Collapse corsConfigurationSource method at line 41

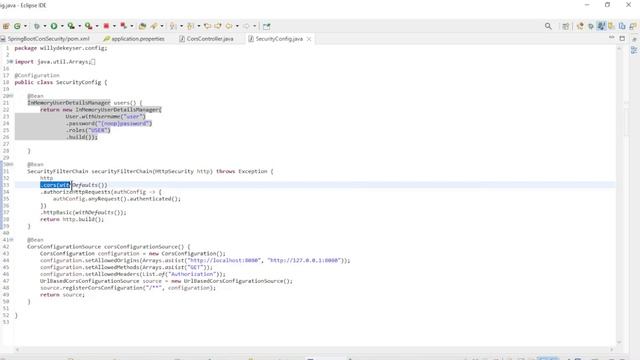pyautogui.click(x=11, y=240)
